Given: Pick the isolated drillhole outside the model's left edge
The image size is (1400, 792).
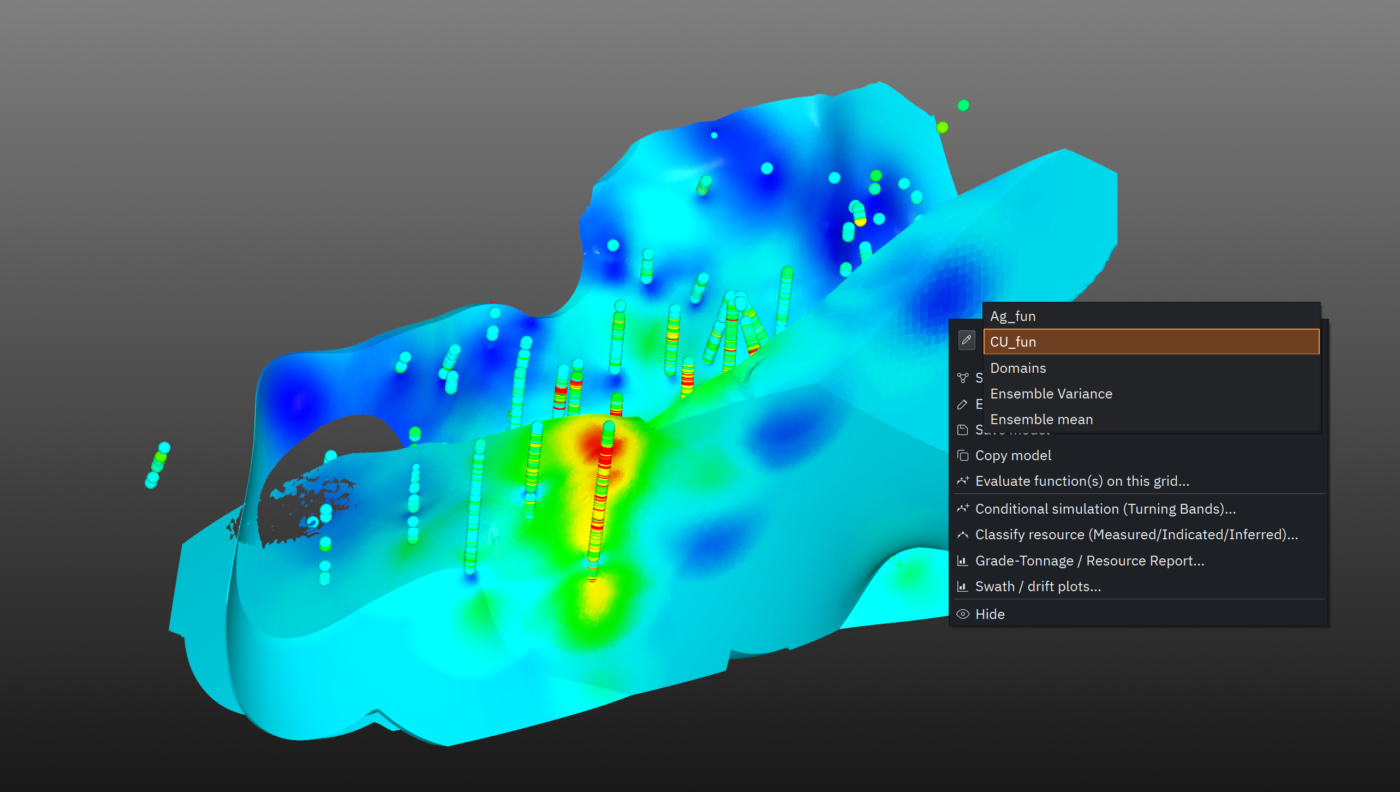Looking at the screenshot, I should (157, 465).
